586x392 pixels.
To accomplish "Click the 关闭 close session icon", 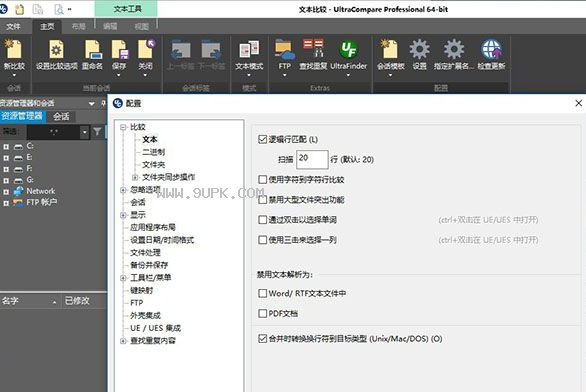I will click(x=145, y=49).
